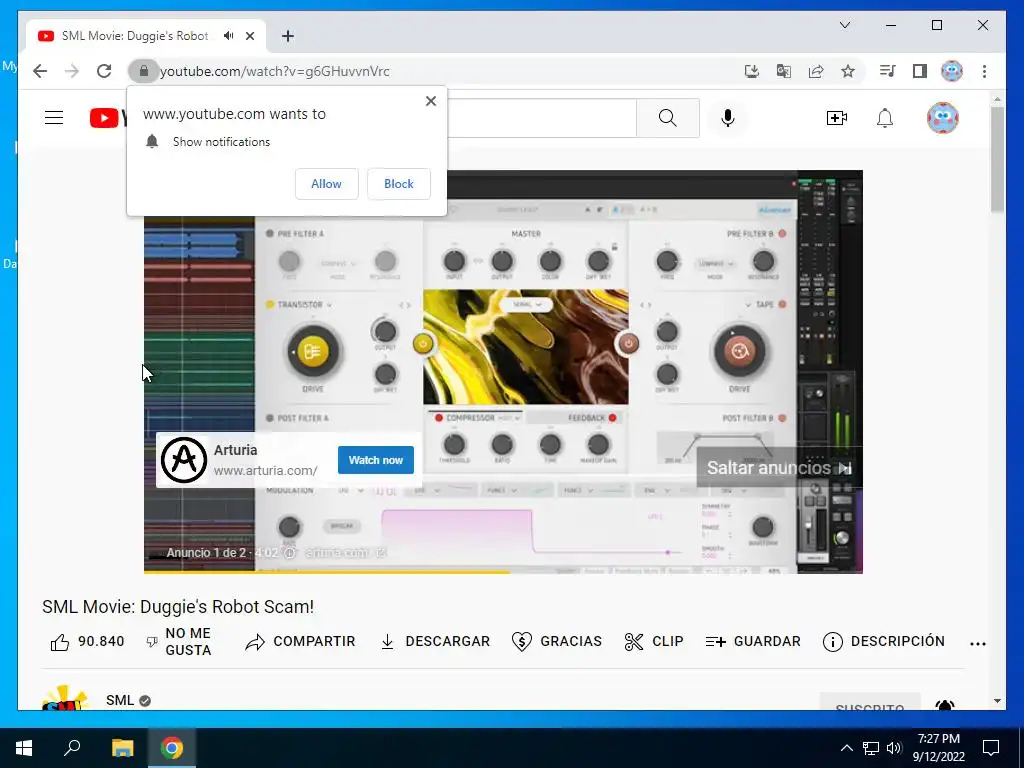The width and height of the screenshot is (1024, 768).
Task: Open the YouTube account avatar menu
Action: click(942, 118)
